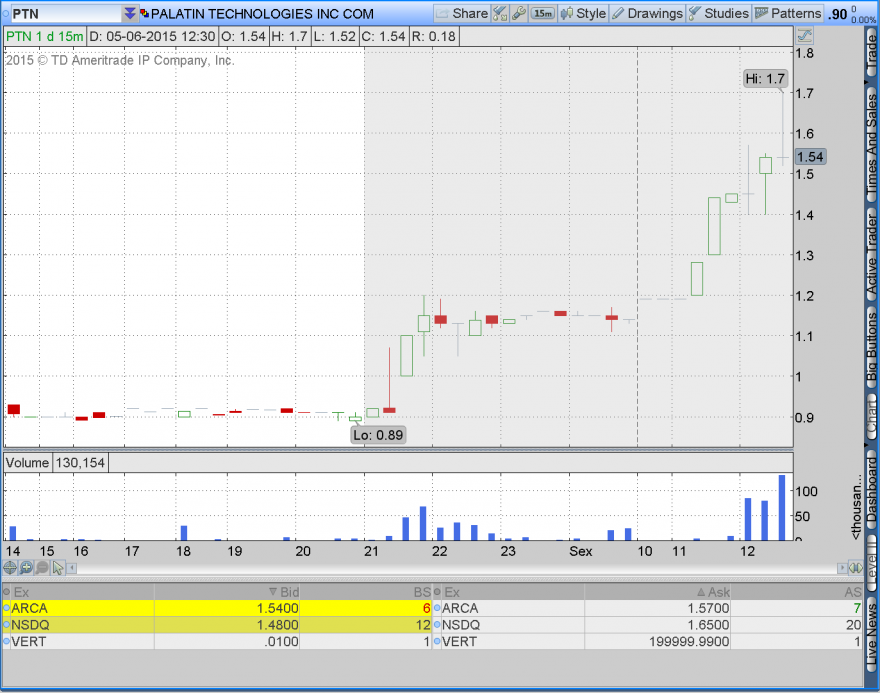
Task: Click the blue dot beside ask NSDQ
Action: [x=437, y=625]
